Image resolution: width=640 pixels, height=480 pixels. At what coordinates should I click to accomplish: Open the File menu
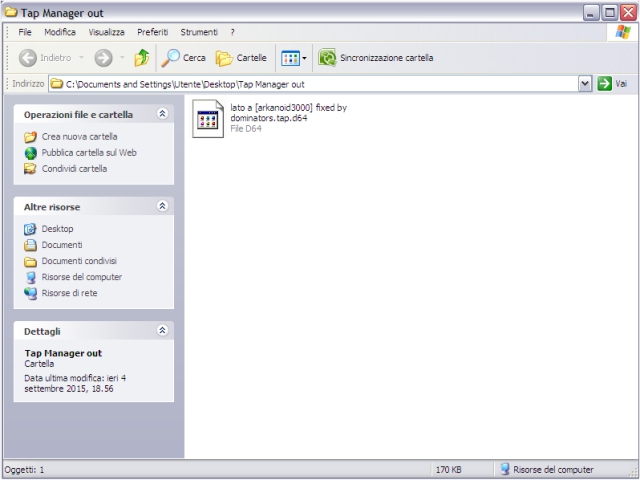coord(25,32)
